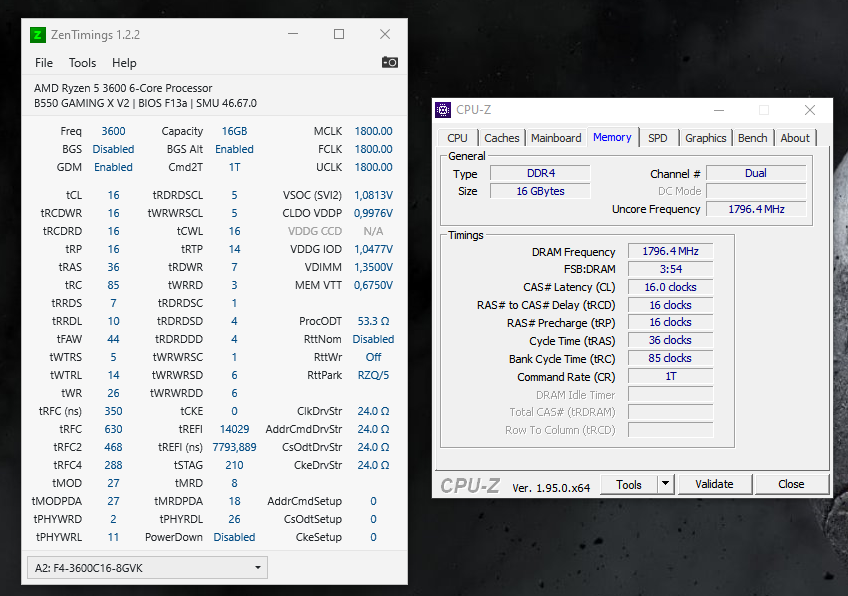Switch to the CPU tab in CPU-Z
The height and width of the screenshot is (596, 848).
[457, 138]
